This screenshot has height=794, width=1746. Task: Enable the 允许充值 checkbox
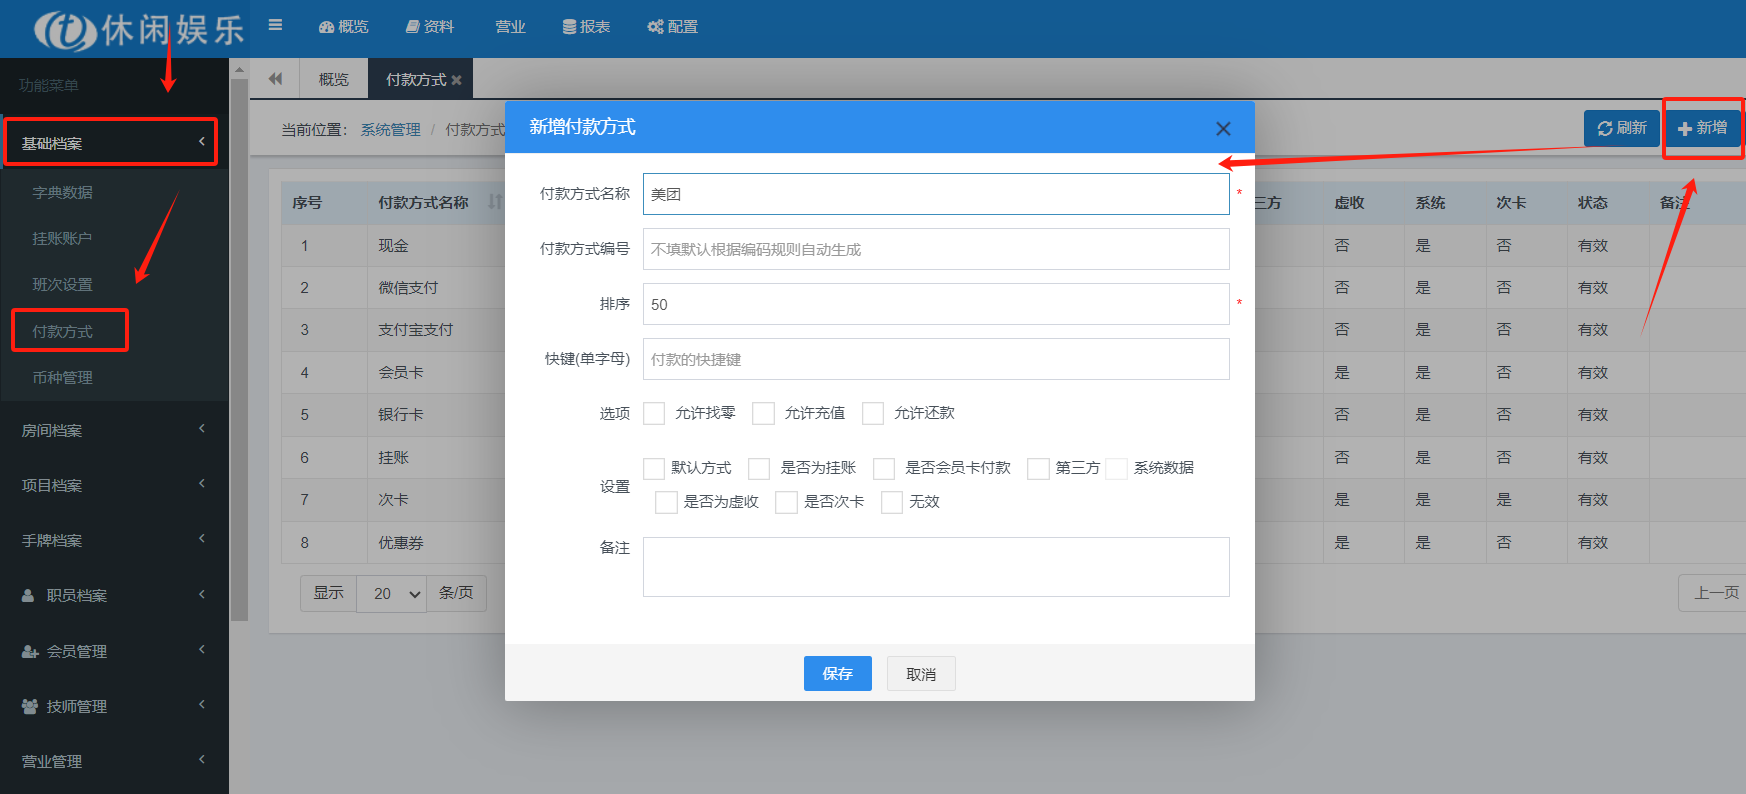(x=764, y=413)
